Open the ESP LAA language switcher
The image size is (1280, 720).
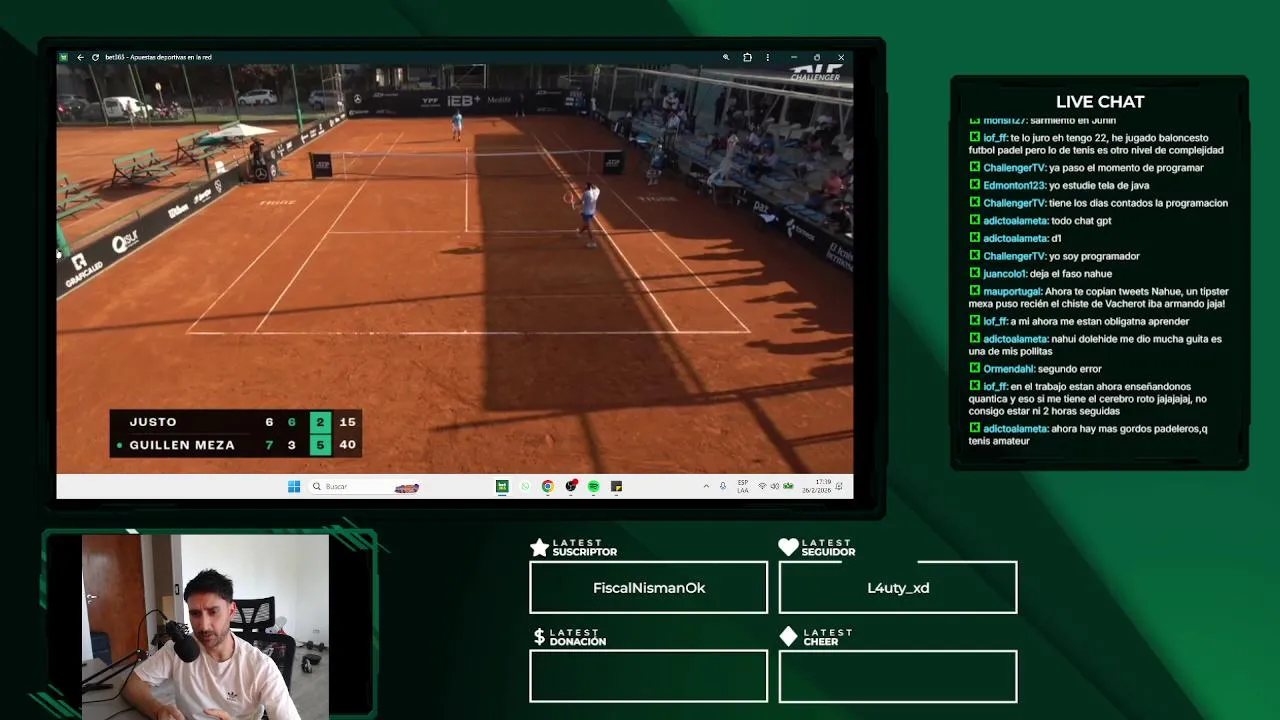[743, 486]
